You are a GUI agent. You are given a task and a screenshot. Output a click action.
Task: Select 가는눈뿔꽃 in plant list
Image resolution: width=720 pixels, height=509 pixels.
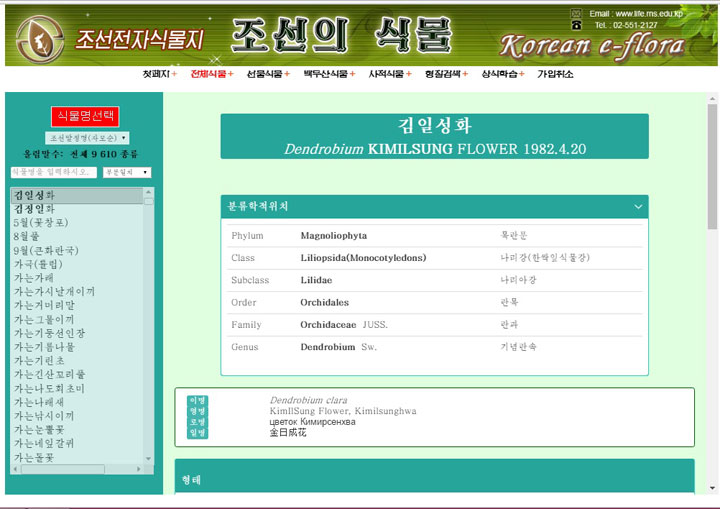pyautogui.click(x=39, y=430)
